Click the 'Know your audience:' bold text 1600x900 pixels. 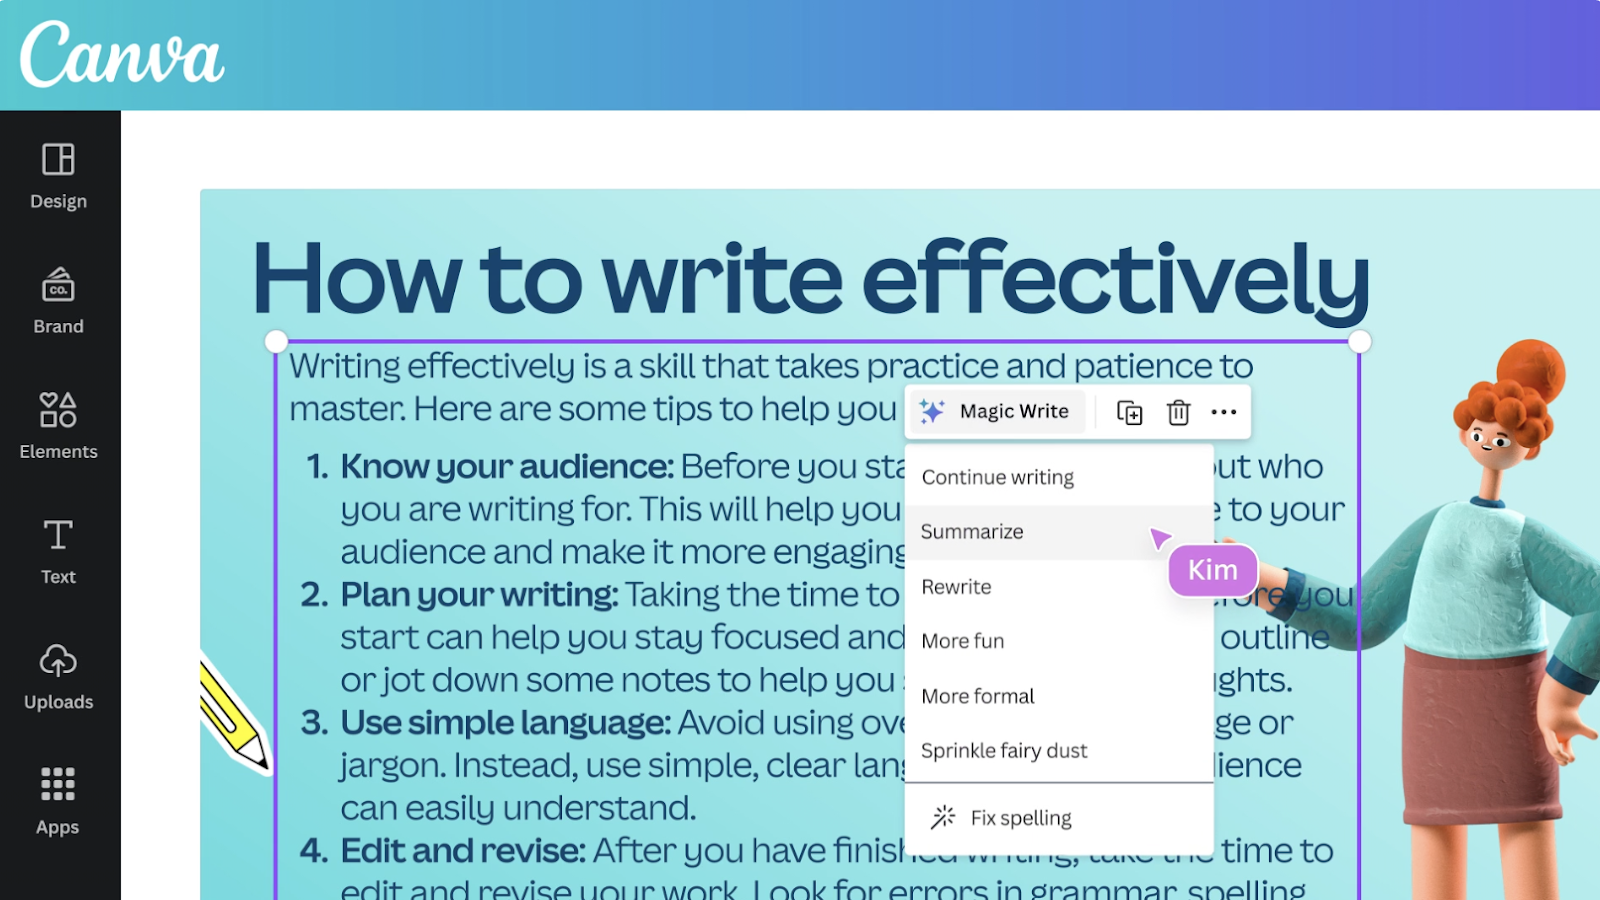click(x=507, y=467)
